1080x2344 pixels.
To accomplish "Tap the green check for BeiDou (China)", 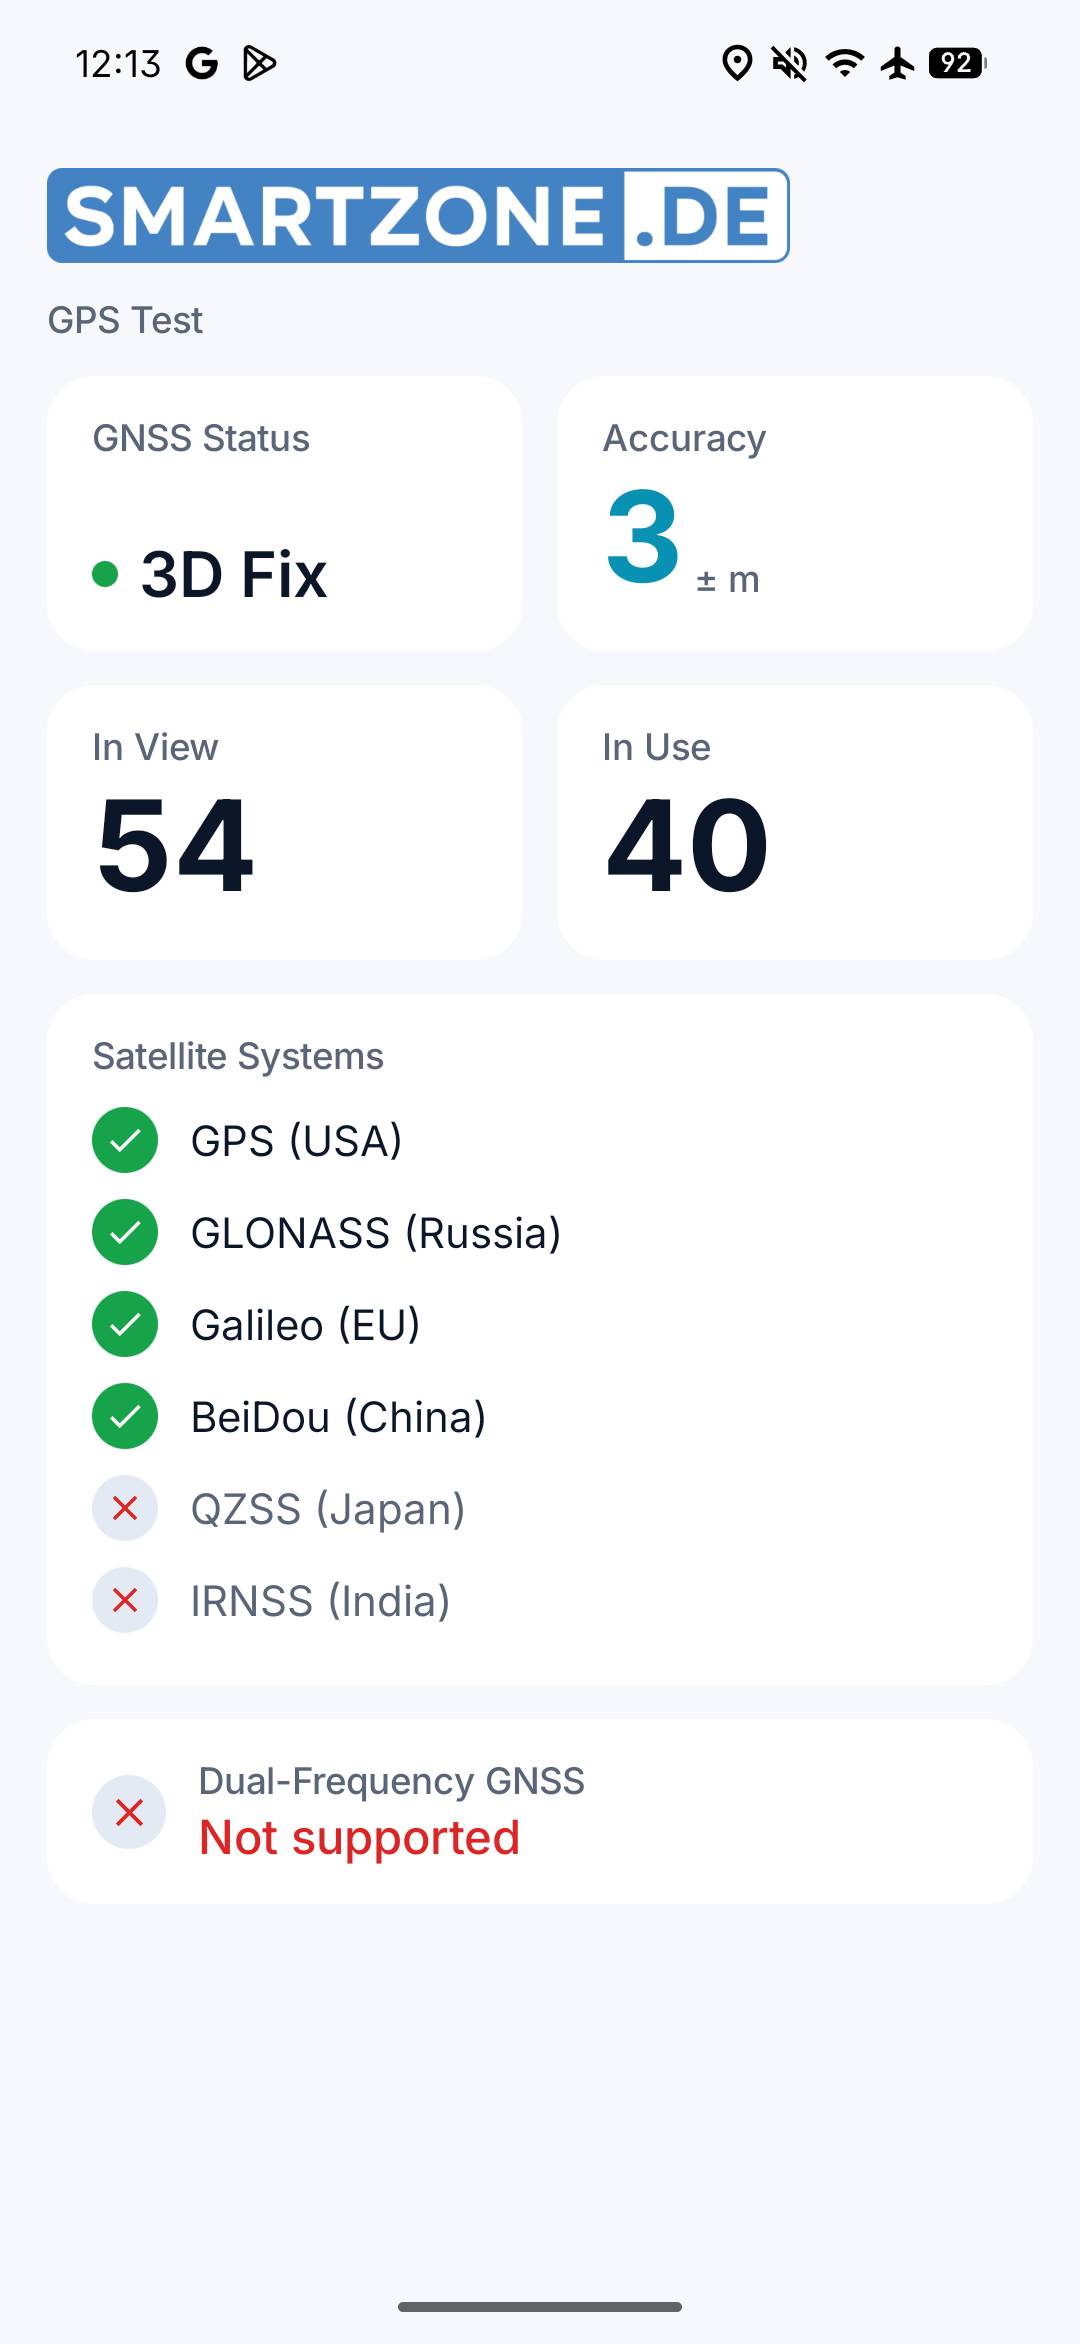I will pos(125,1416).
